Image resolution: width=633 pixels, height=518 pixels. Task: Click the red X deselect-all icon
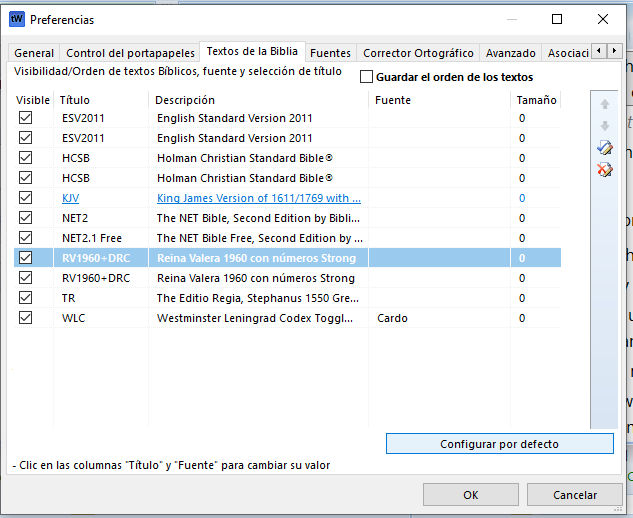604,170
